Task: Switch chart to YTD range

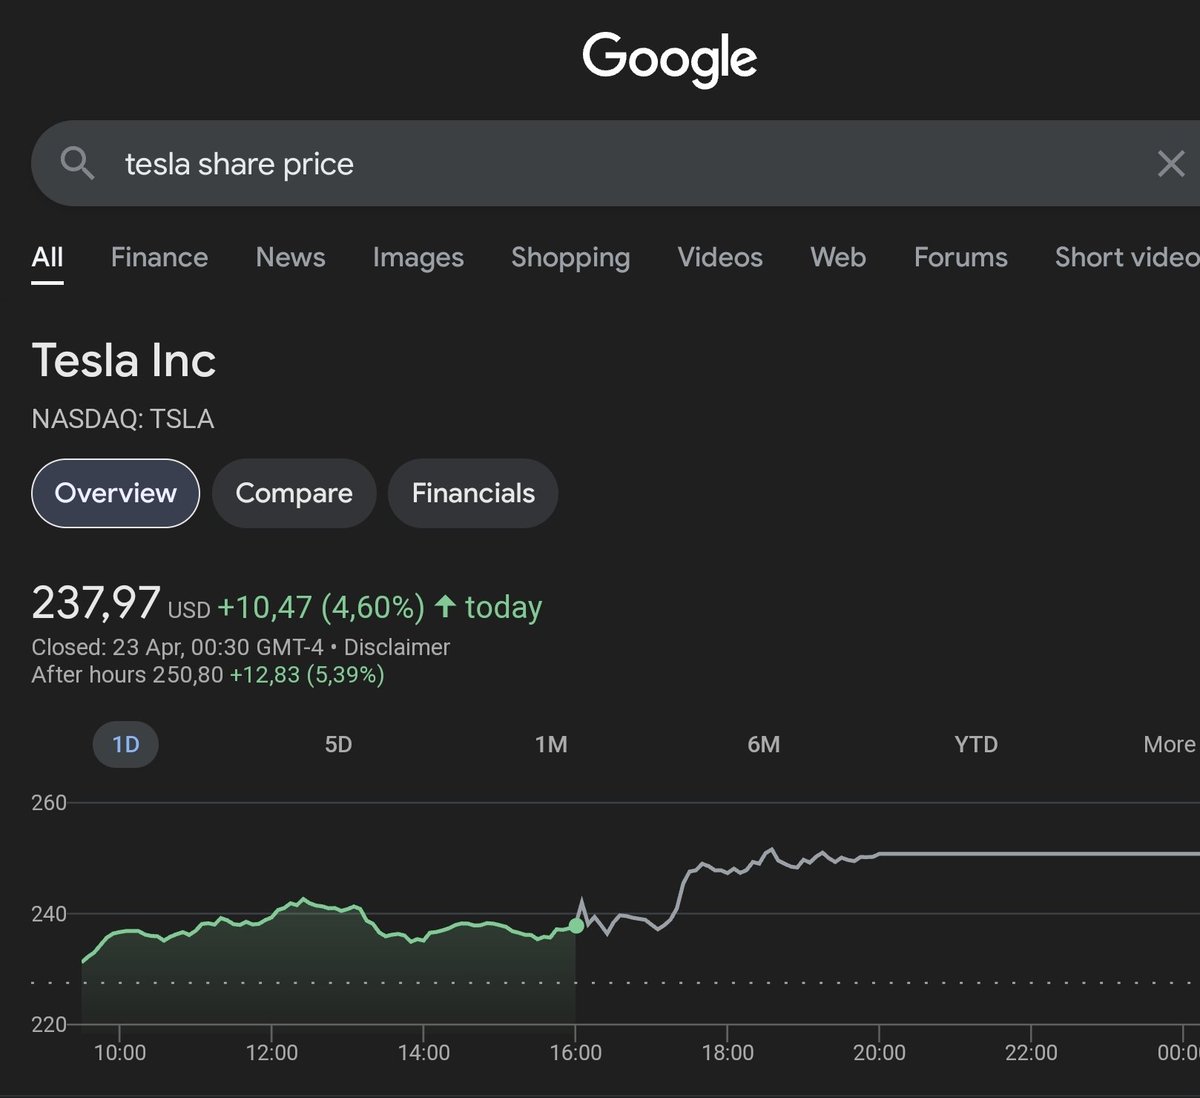Action: point(976,744)
